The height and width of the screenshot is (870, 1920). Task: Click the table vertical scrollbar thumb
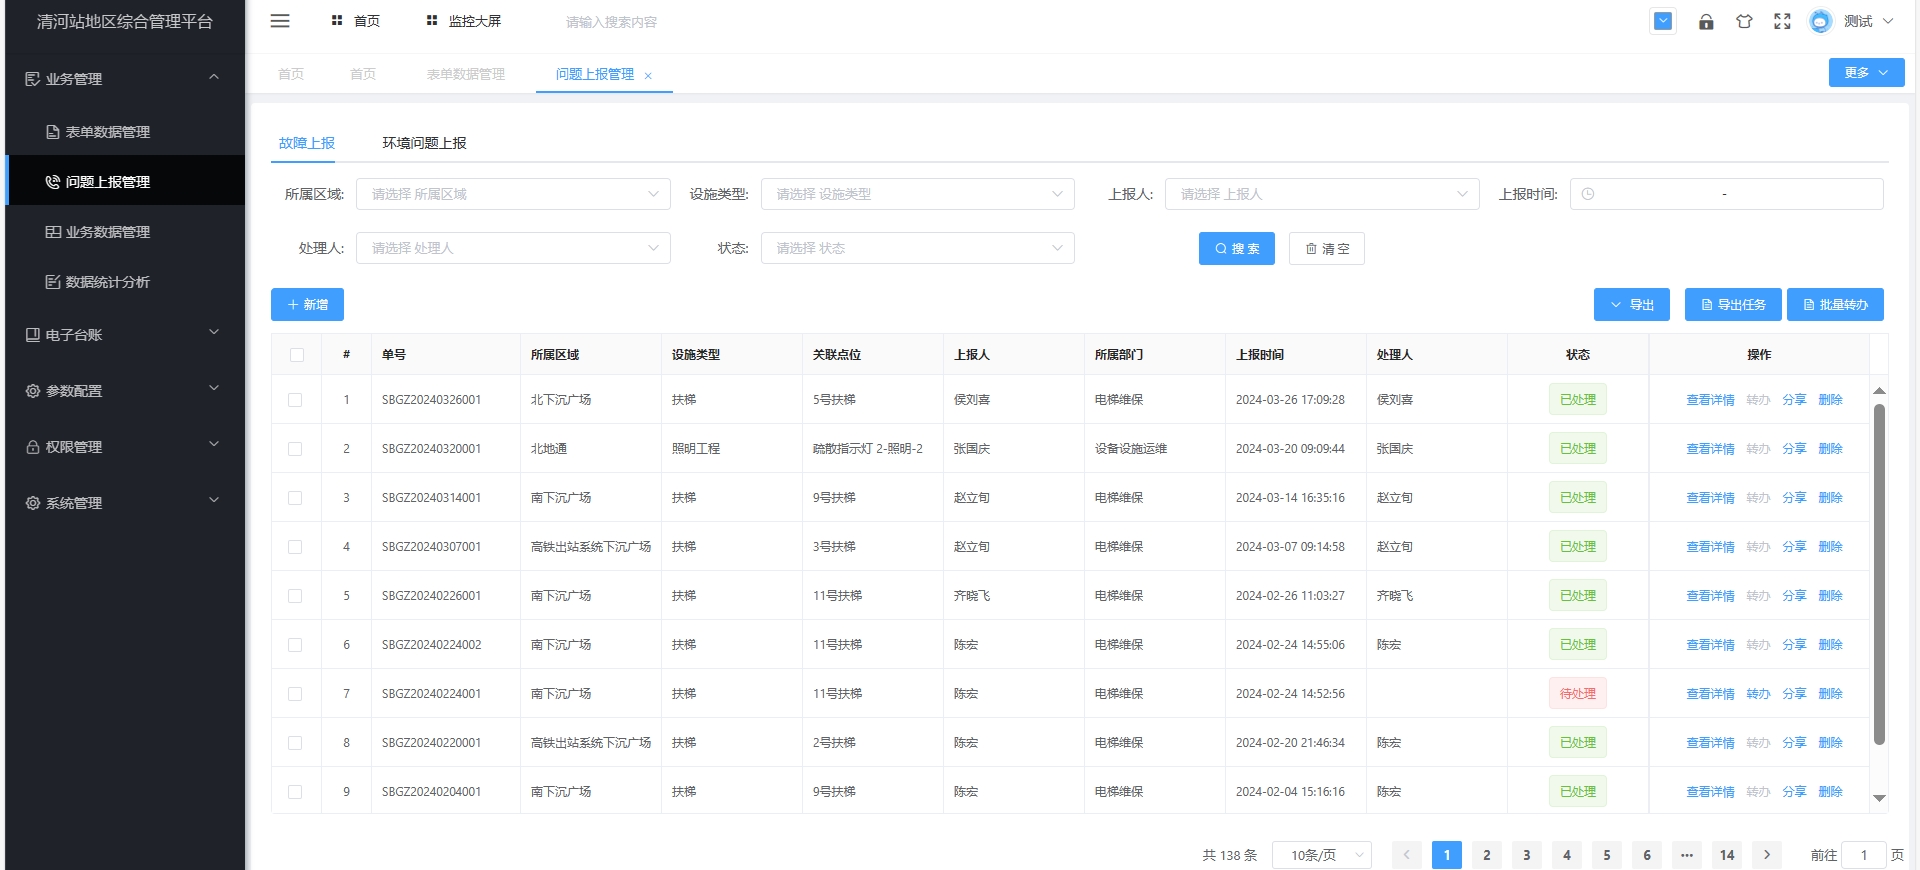click(1879, 574)
